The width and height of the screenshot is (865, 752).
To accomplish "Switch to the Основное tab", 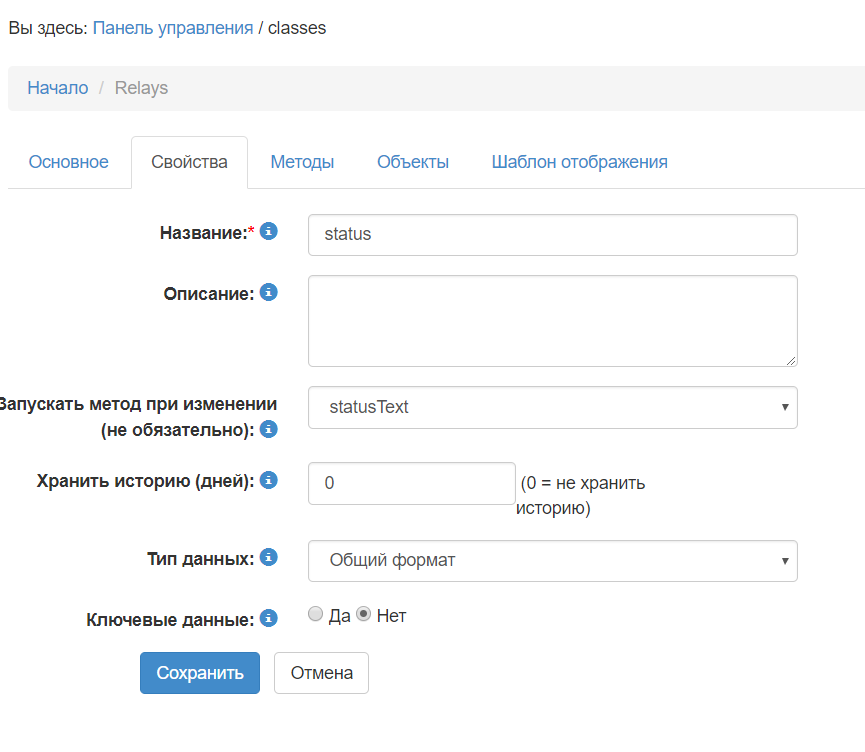I will (x=68, y=162).
